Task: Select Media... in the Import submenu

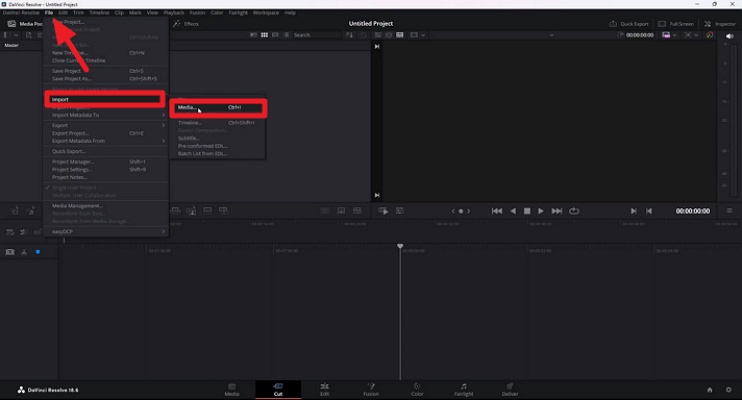Action: coord(218,107)
